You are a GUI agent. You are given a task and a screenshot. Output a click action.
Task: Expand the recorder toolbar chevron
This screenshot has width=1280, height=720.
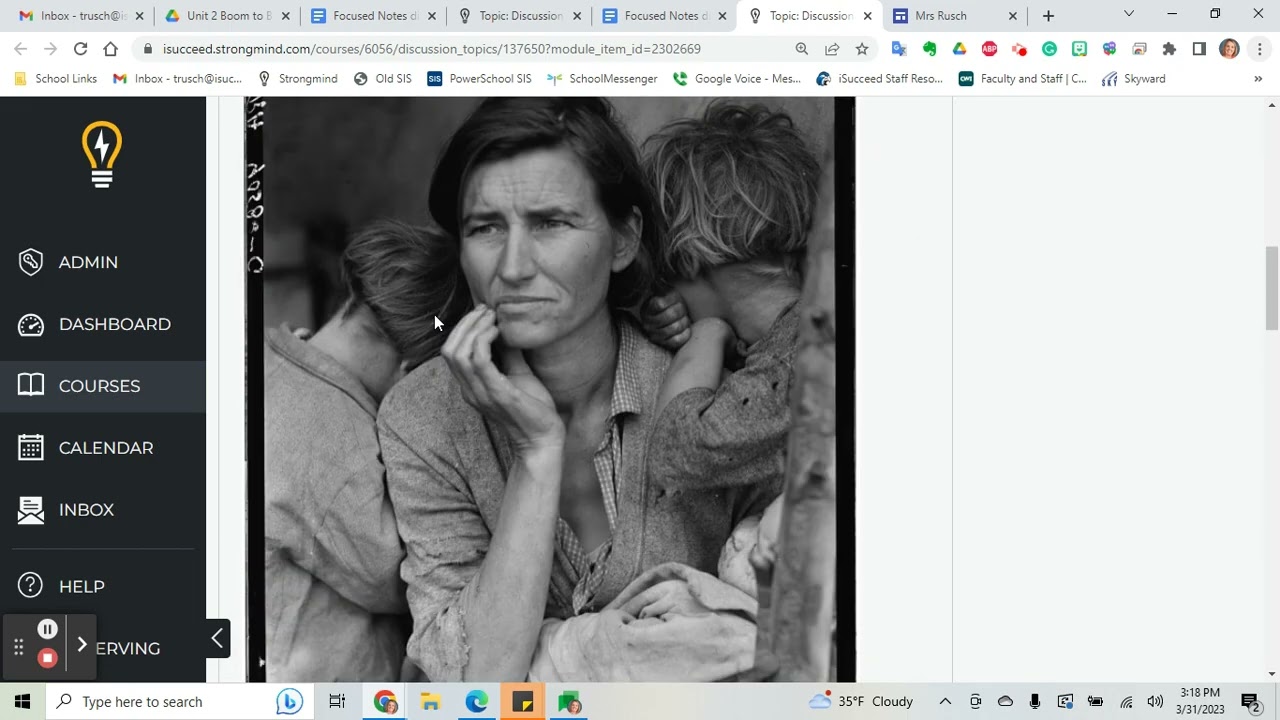click(82, 645)
